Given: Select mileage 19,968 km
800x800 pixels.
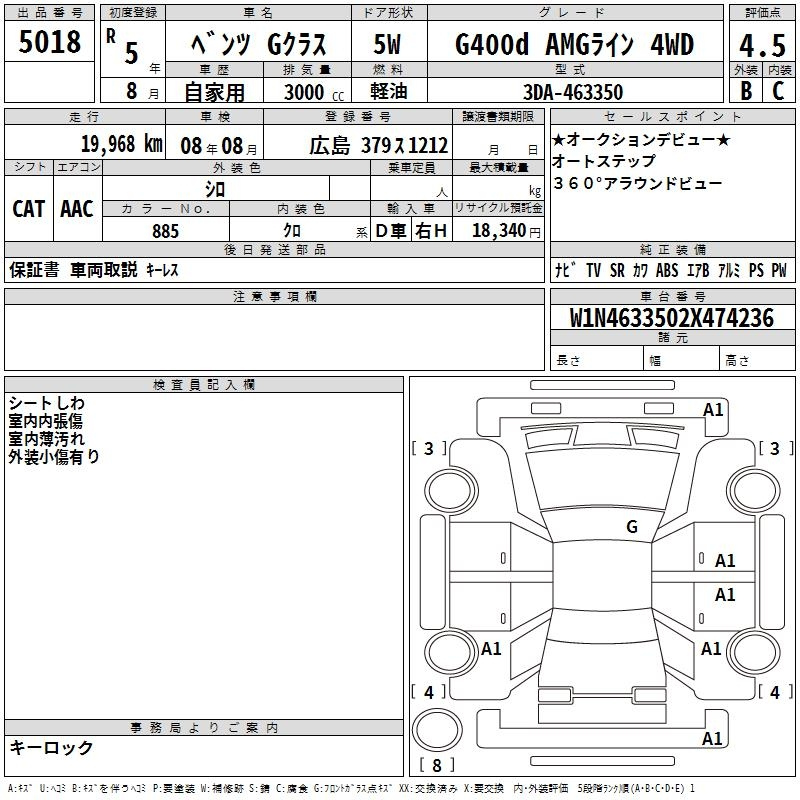Looking at the screenshot, I should (x=121, y=144).
